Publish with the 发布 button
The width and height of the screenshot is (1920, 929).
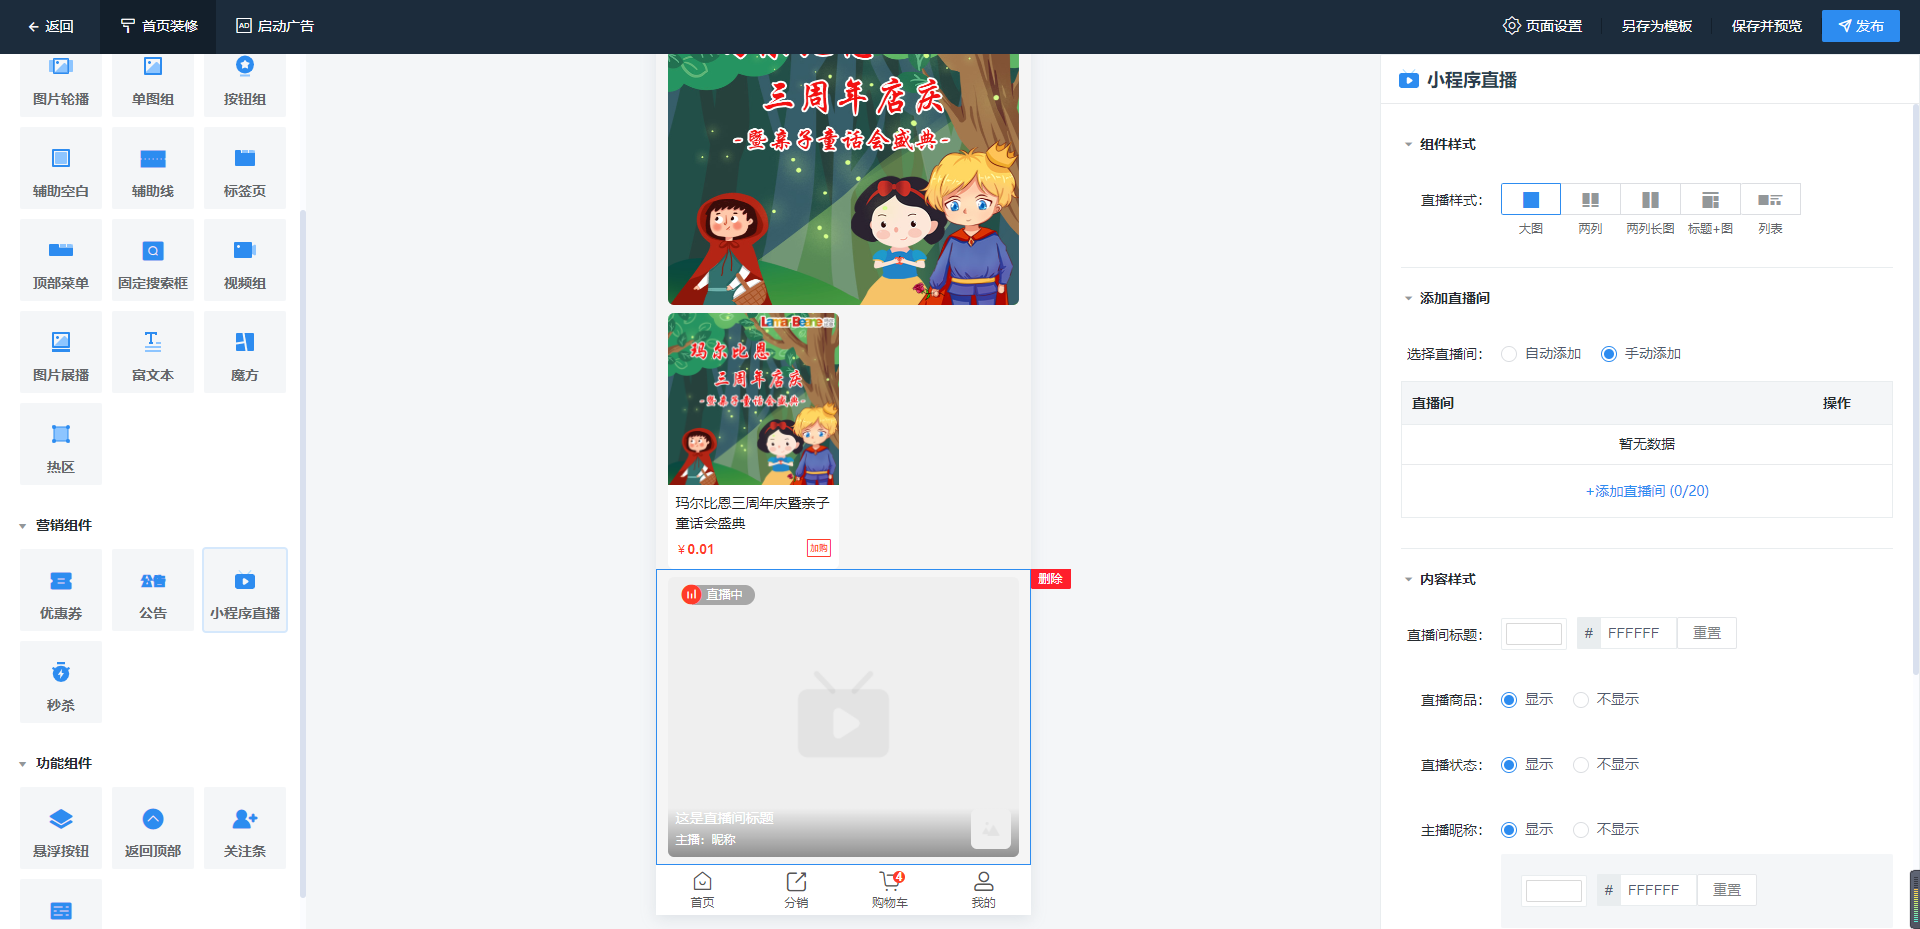click(1861, 26)
